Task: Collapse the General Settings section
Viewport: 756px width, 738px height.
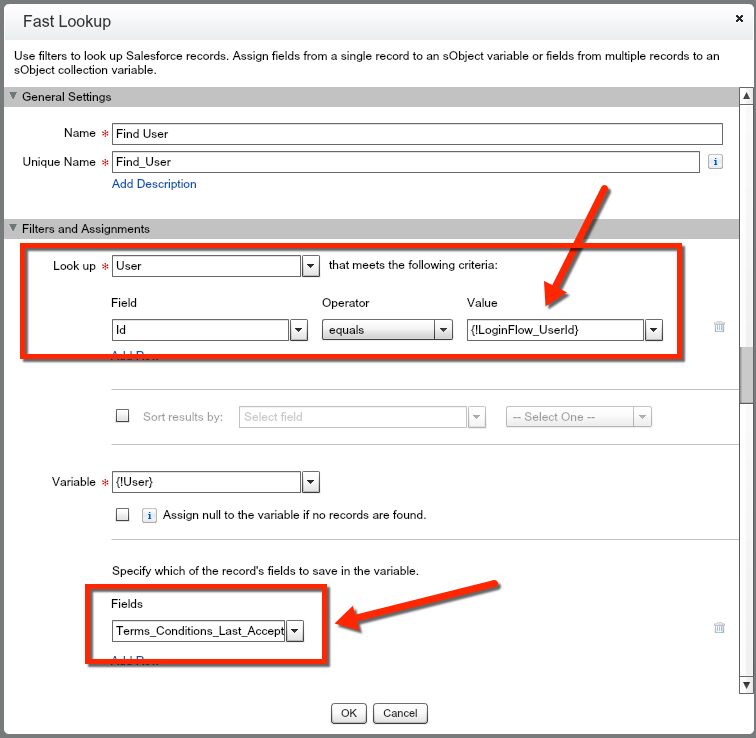Action: 13,97
